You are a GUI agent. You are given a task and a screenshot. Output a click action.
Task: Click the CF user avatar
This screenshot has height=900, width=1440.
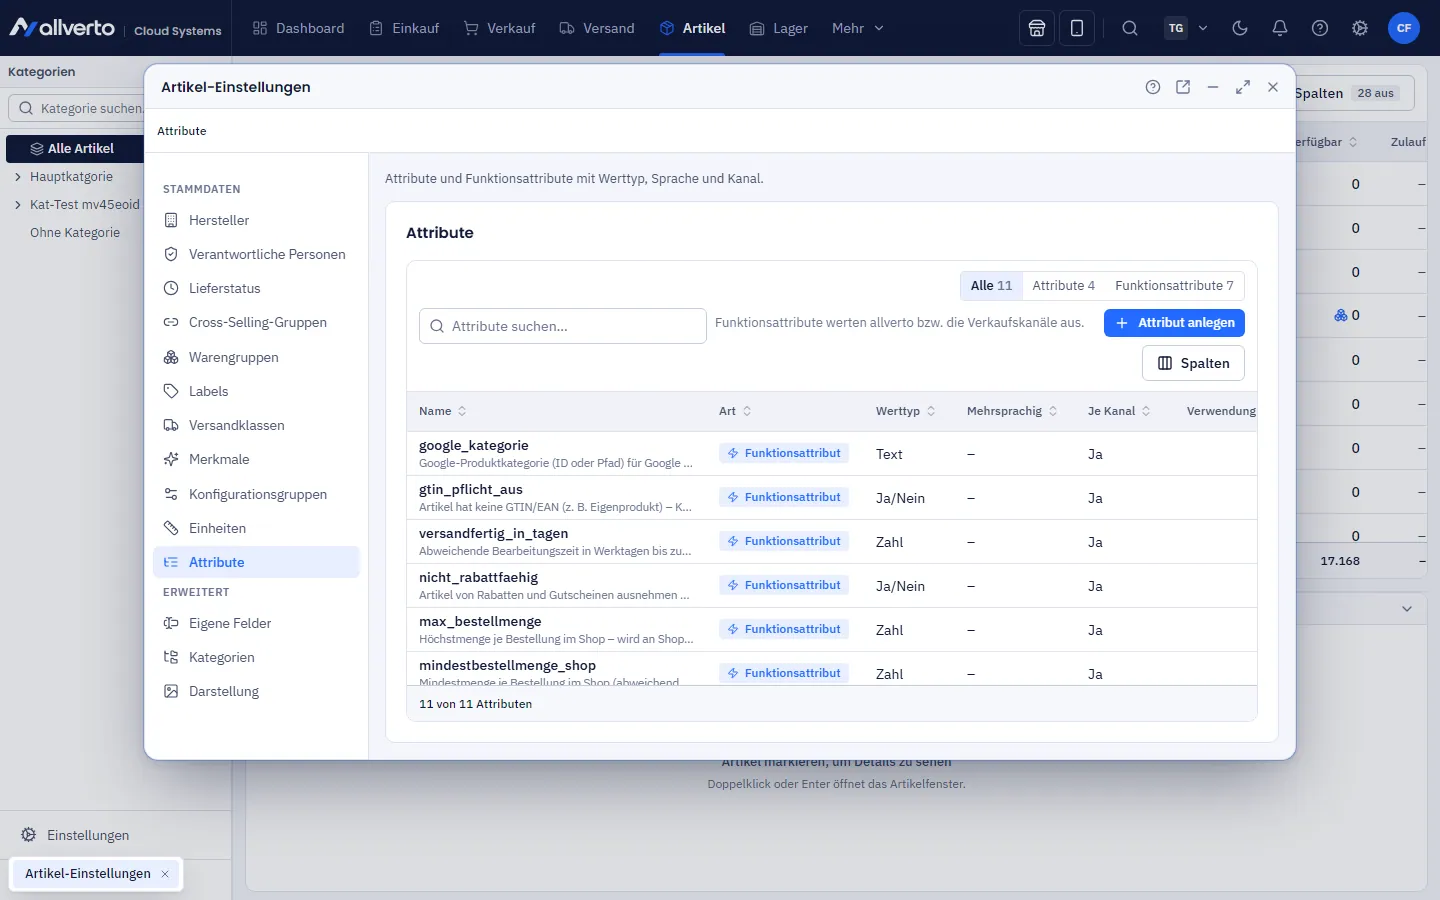1404,28
